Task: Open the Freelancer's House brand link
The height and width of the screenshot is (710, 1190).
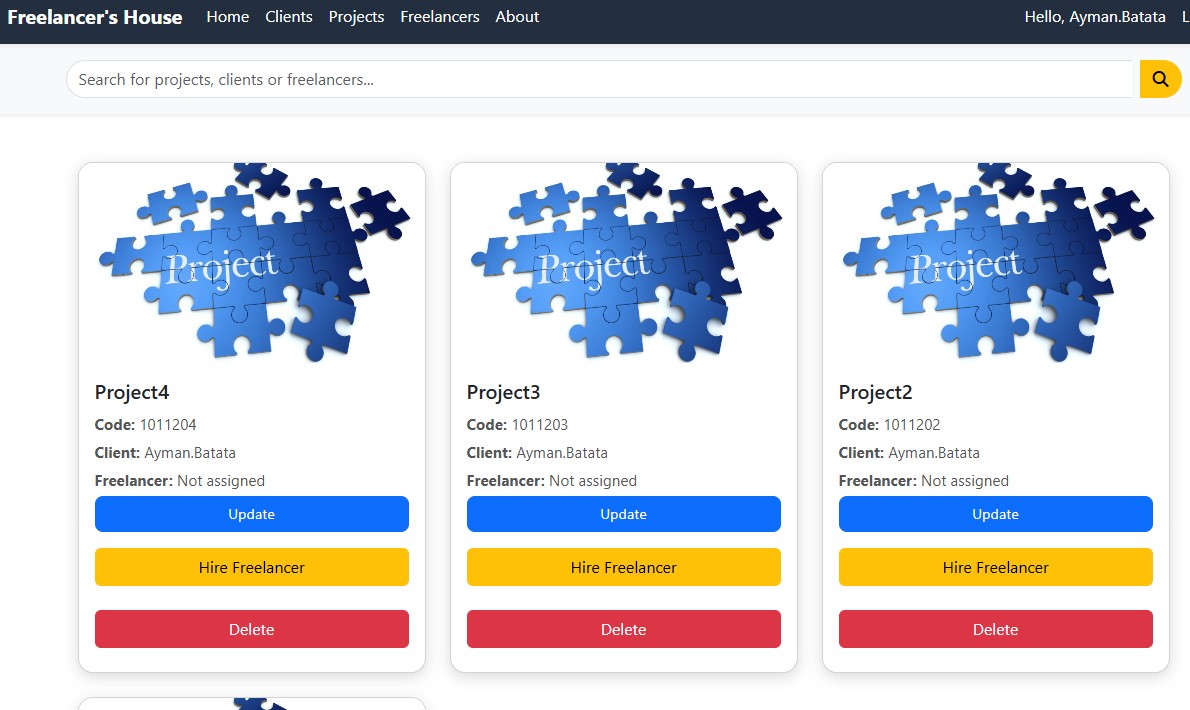Action: (x=95, y=17)
